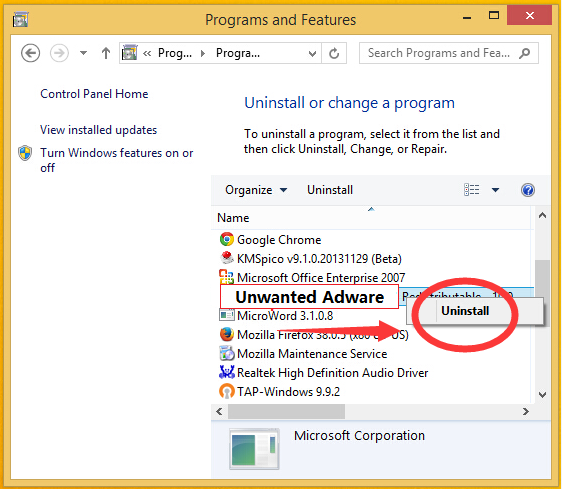Screen dimensions: 562x489
Task: Select the Realtek Audio Driver icon
Action: tap(227, 372)
